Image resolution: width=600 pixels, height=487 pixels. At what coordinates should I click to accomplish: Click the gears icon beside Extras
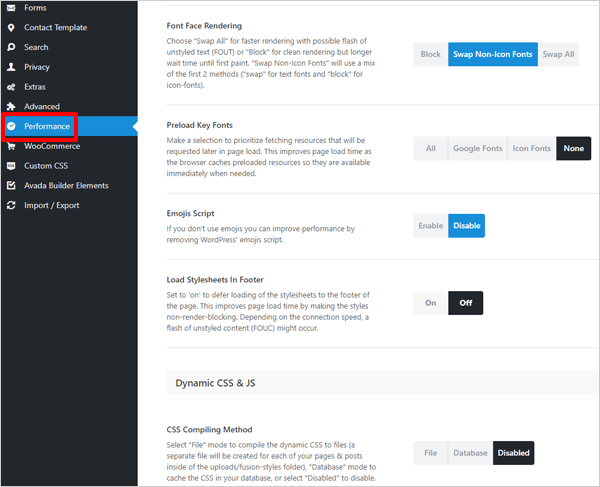point(11,87)
